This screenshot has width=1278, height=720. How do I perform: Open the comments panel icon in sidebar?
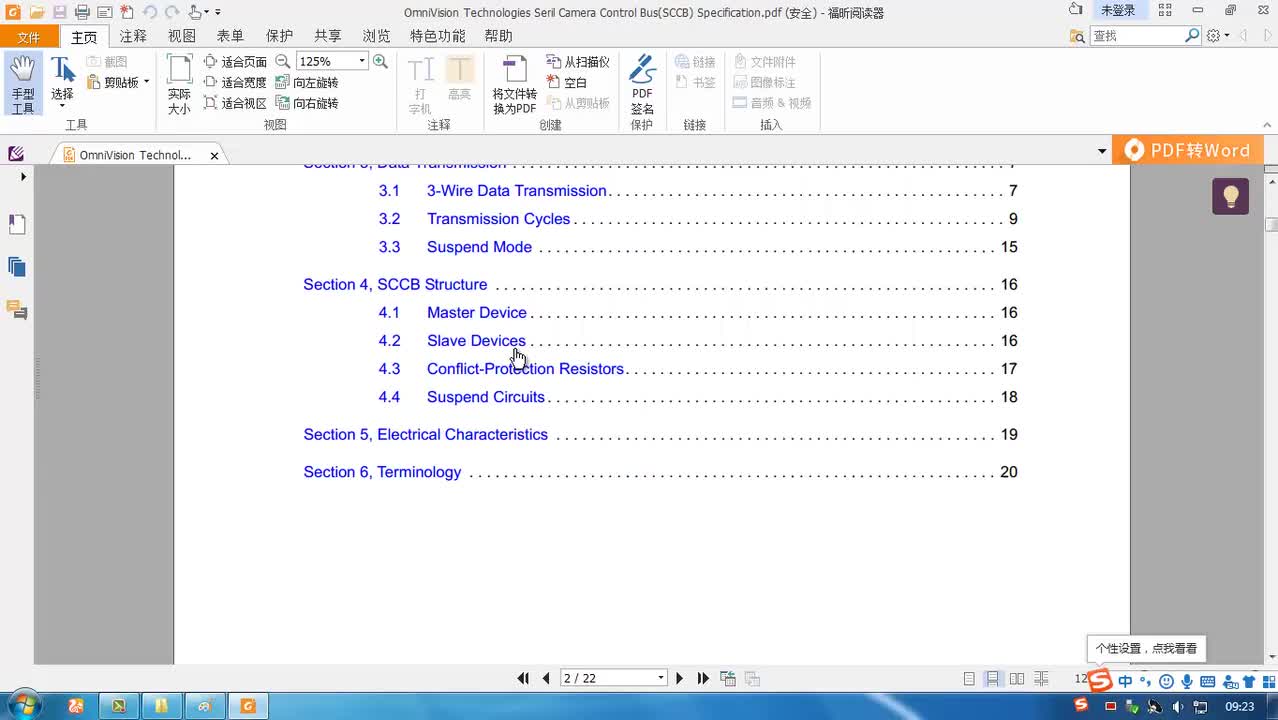(x=17, y=310)
